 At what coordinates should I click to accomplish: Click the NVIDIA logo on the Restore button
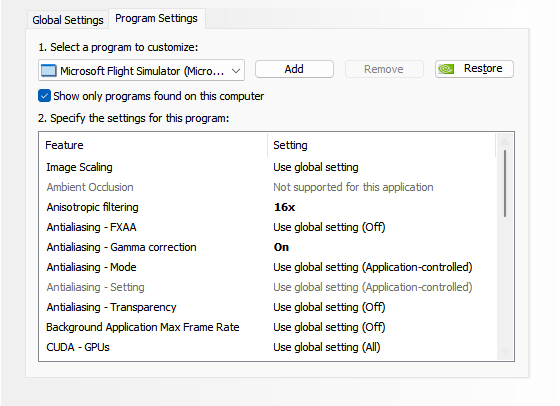click(446, 69)
